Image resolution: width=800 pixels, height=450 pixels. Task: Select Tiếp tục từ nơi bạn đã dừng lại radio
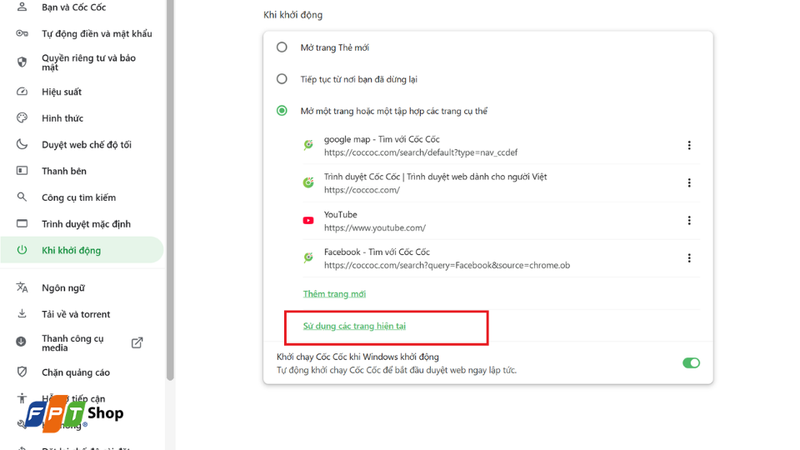click(x=282, y=79)
